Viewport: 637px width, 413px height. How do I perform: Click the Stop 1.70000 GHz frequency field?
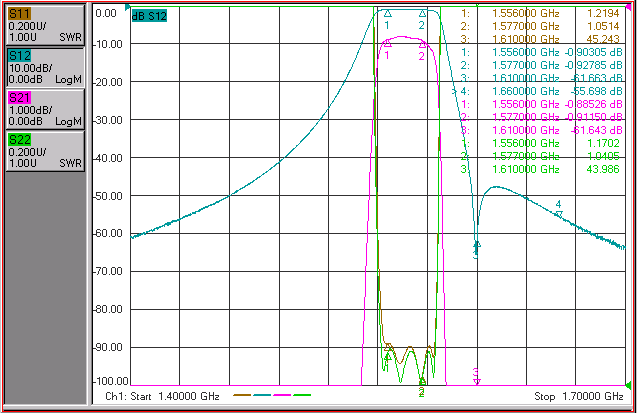tap(579, 396)
